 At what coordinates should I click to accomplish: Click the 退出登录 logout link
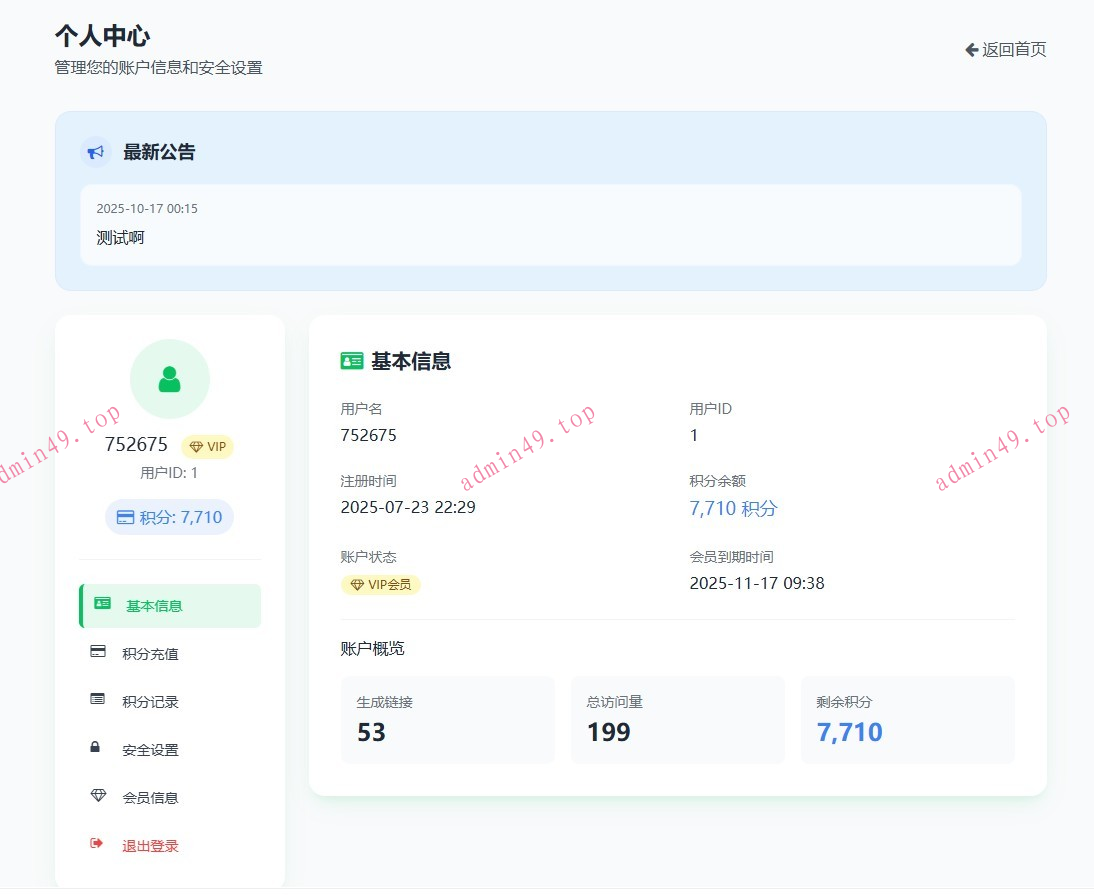click(x=150, y=846)
